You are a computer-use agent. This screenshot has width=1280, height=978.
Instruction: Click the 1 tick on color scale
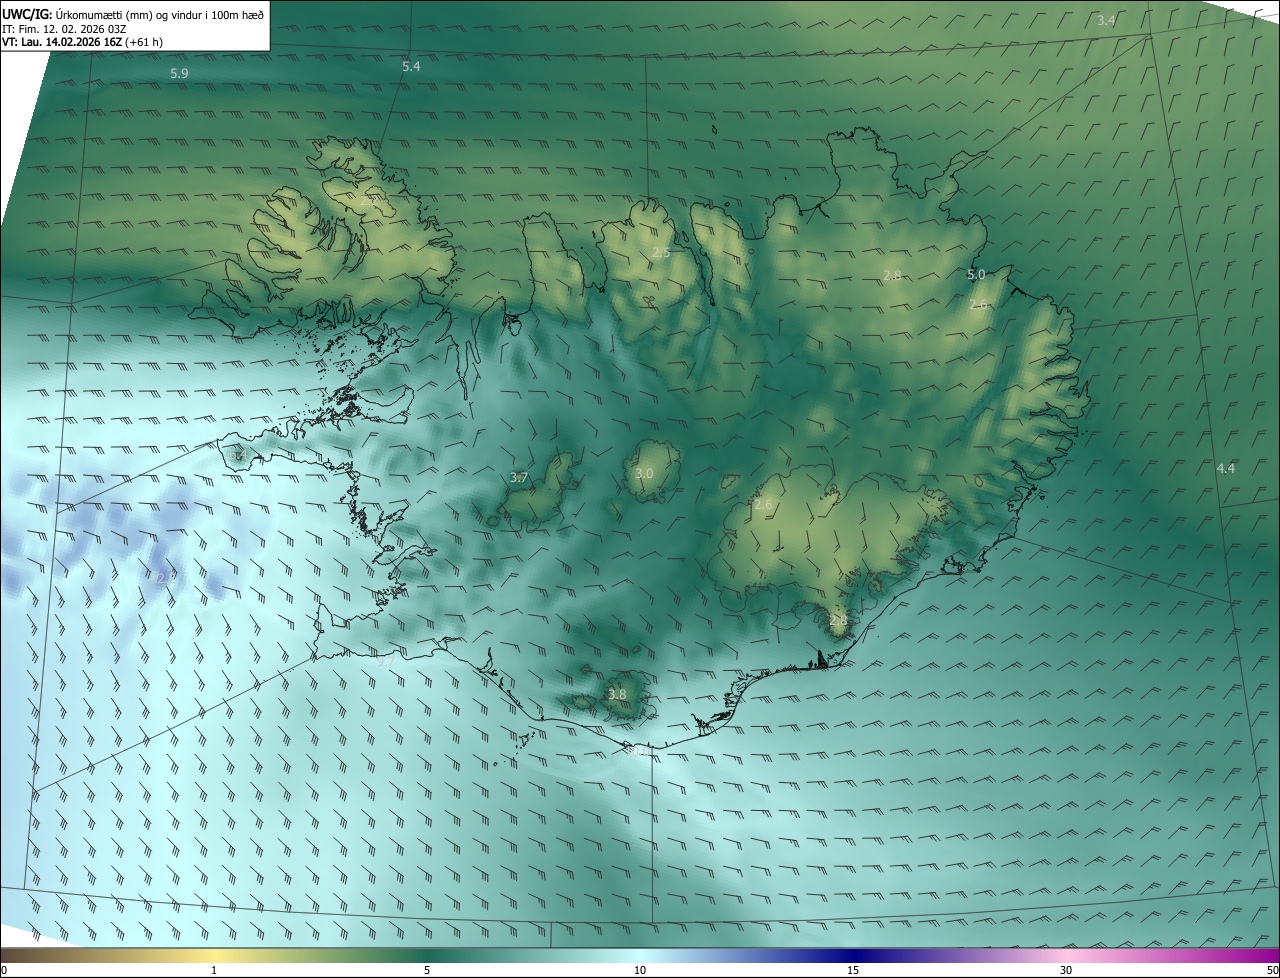coord(215,970)
